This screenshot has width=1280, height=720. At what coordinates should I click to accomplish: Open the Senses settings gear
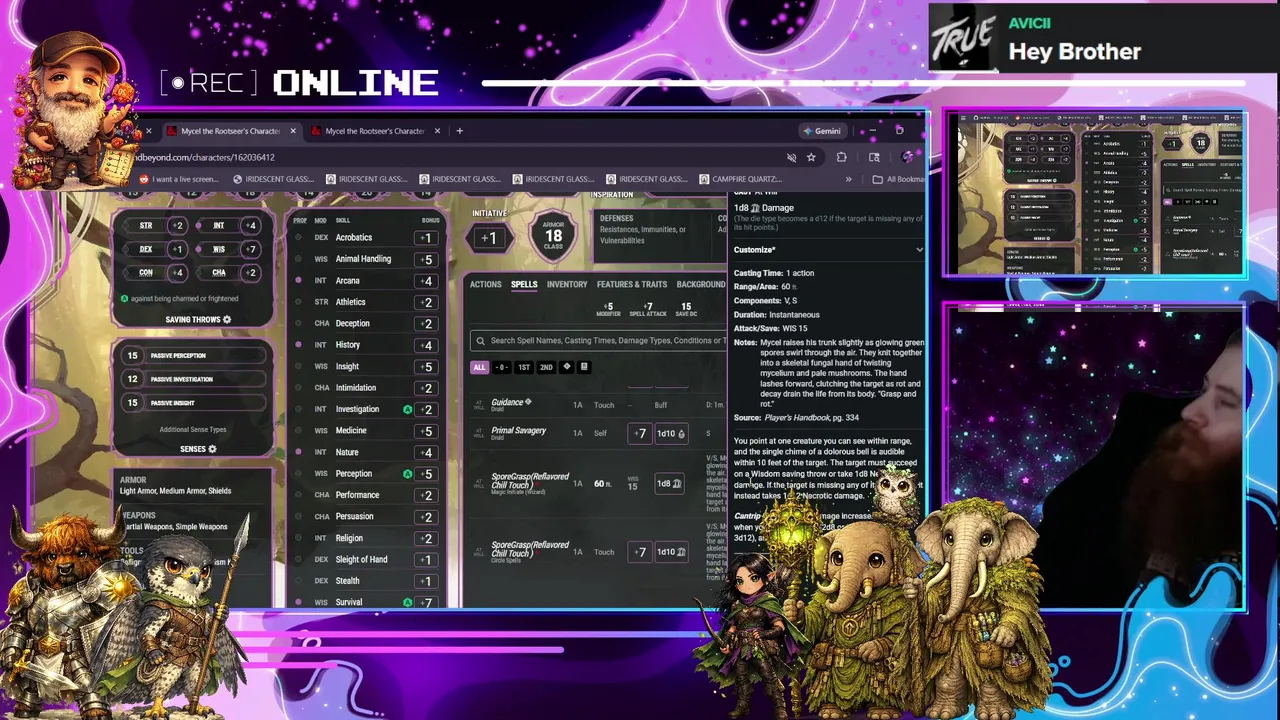(x=212, y=449)
